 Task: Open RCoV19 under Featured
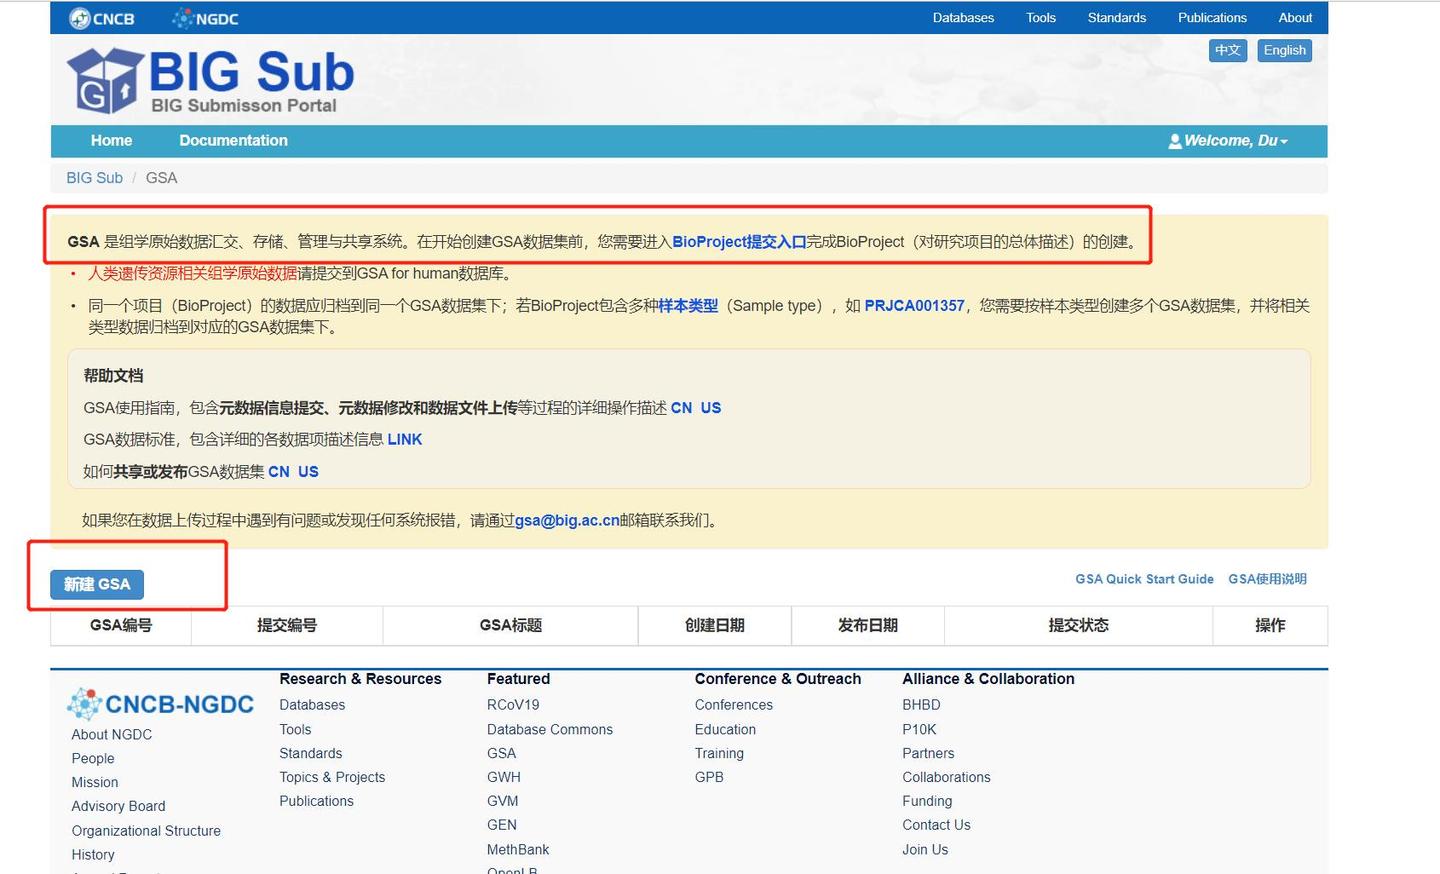pyautogui.click(x=513, y=705)
